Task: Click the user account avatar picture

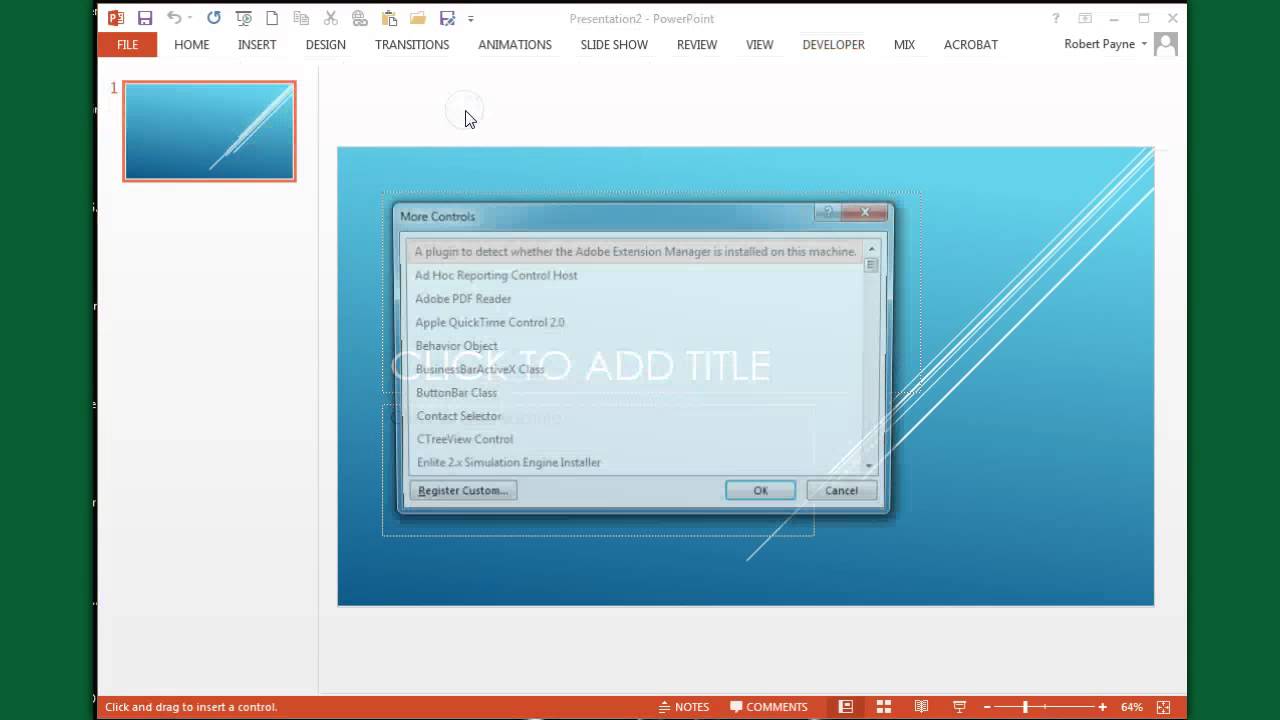Action: click(x=1165, y=44)
